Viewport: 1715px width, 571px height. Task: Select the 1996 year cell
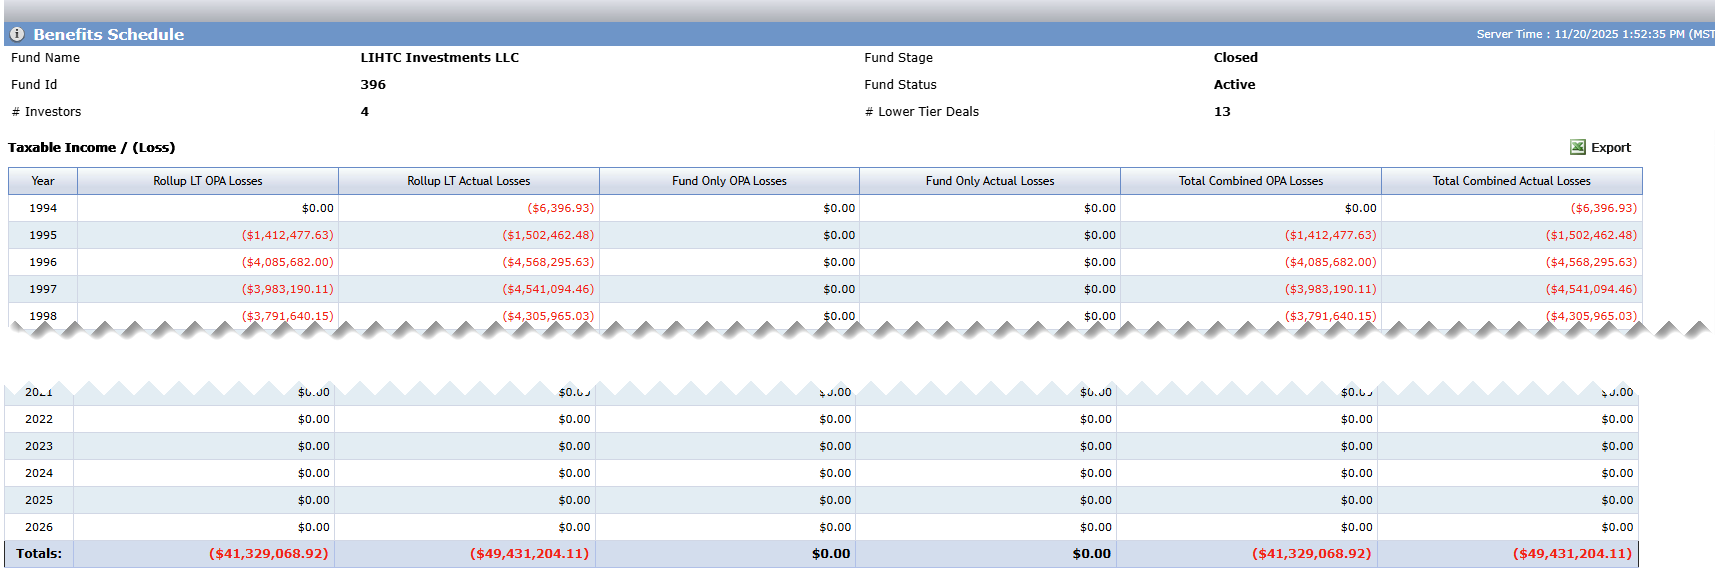pos(43,262)
